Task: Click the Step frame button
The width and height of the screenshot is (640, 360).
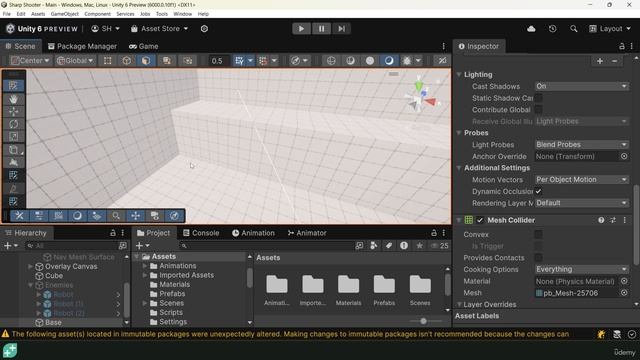Action: 341,29
